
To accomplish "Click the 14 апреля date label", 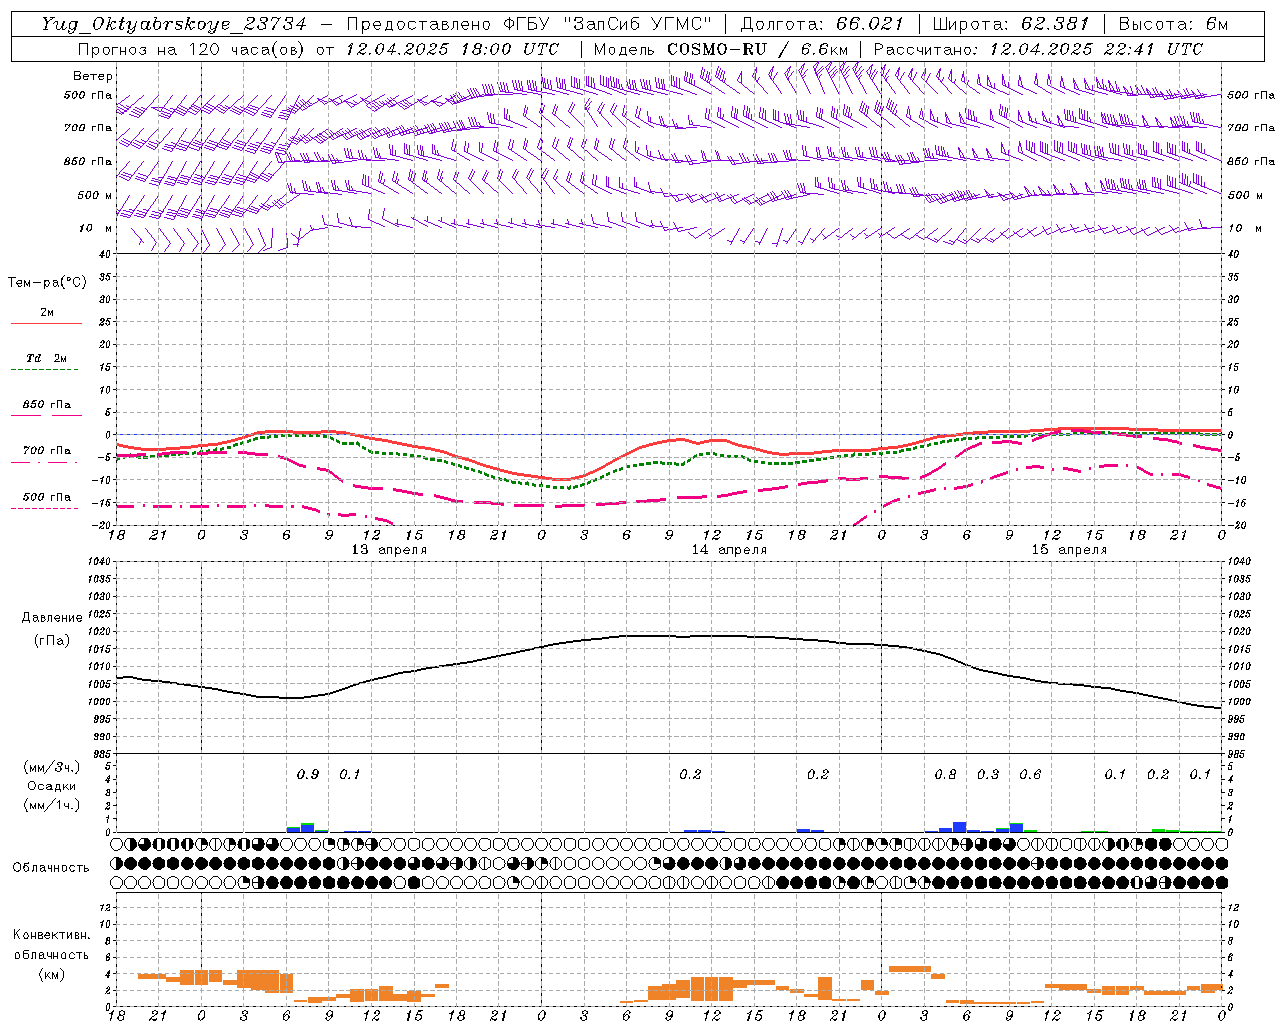I will click(729, 550).
